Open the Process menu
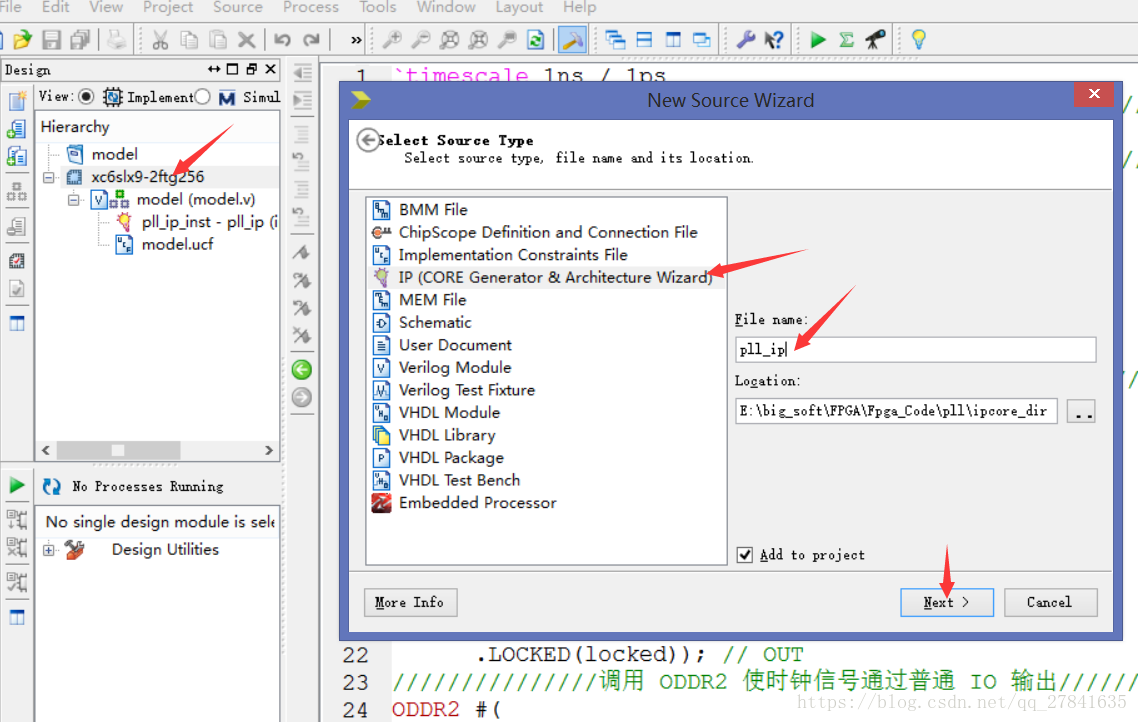The height and width of the screenshot is (722, 1138). (311, 7)
